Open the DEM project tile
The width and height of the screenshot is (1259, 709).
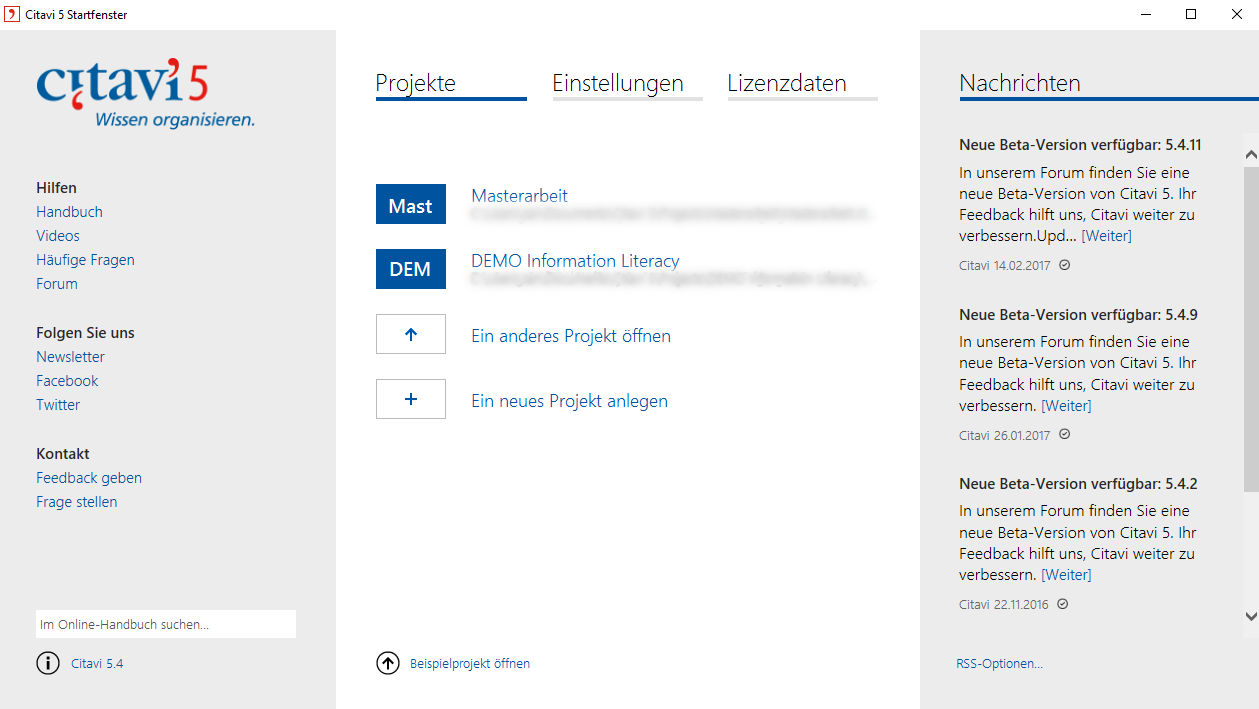411,269
